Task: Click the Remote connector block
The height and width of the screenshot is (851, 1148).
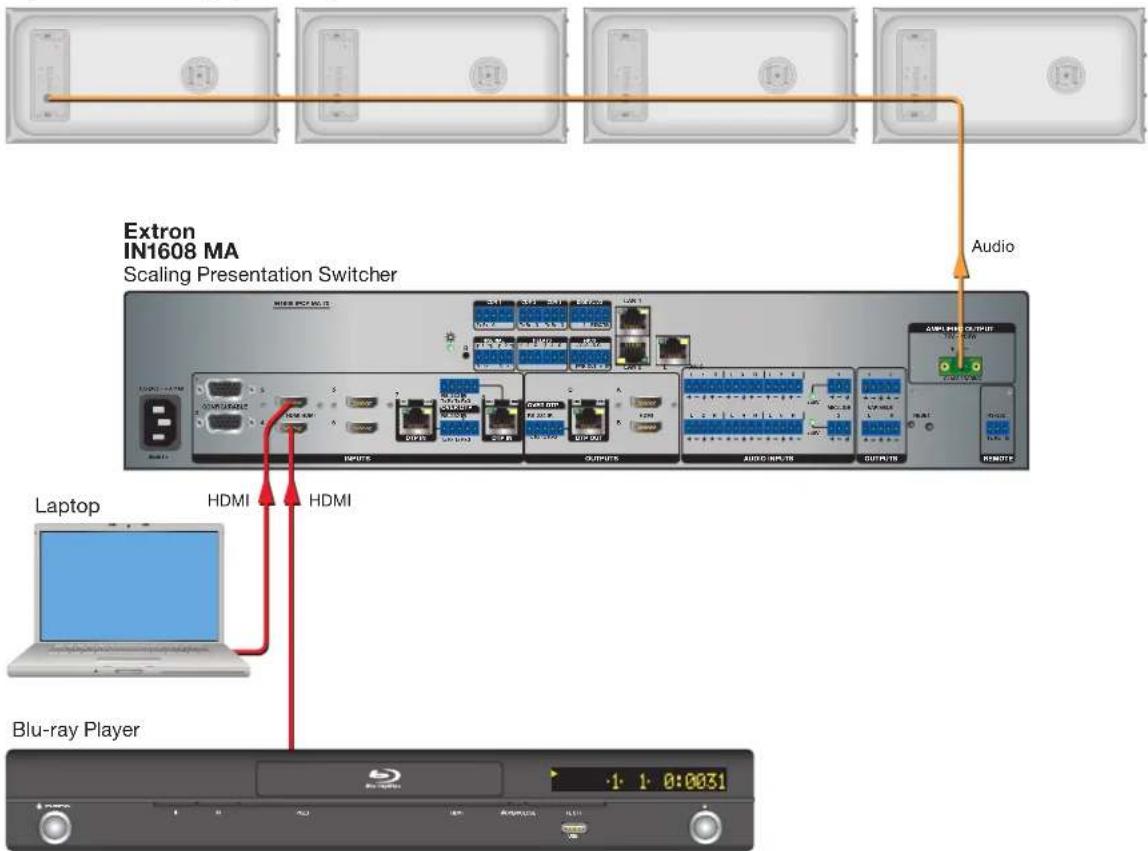Action: (997, 429)
